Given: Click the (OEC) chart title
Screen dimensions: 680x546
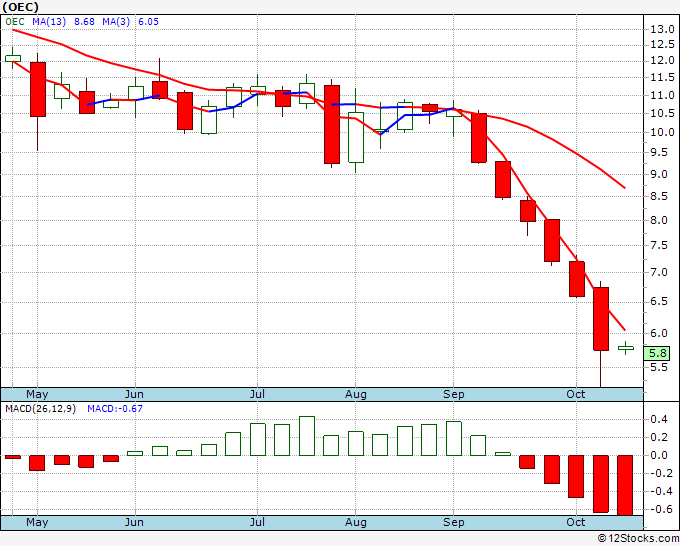Looking at the screenshot, I should click(x=20, y=7).
